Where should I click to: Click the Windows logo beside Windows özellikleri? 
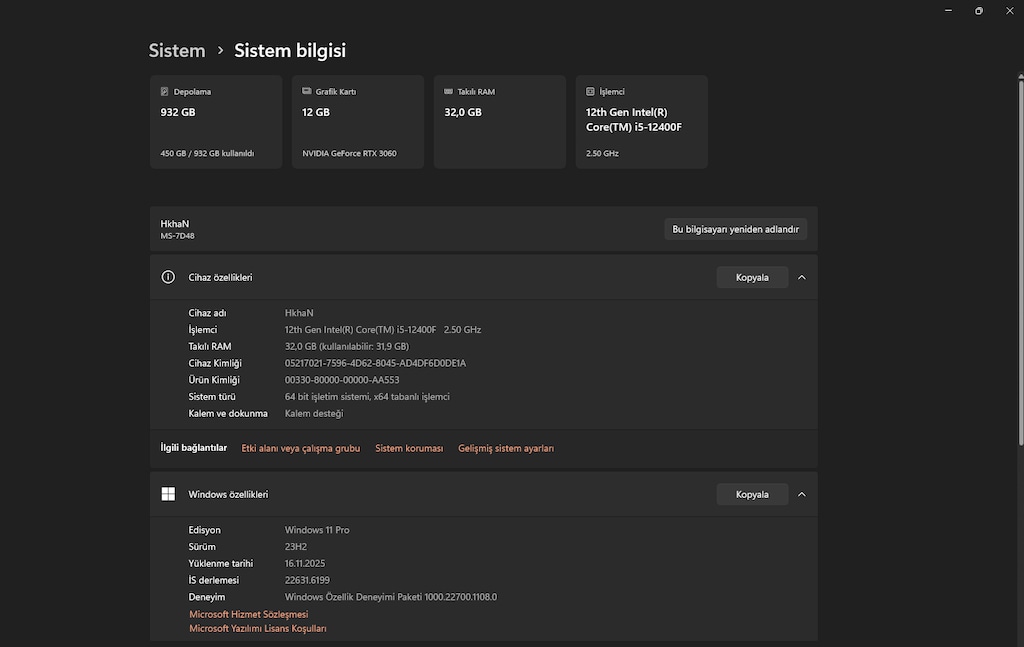pyautogui.click(x=168, y=494)
